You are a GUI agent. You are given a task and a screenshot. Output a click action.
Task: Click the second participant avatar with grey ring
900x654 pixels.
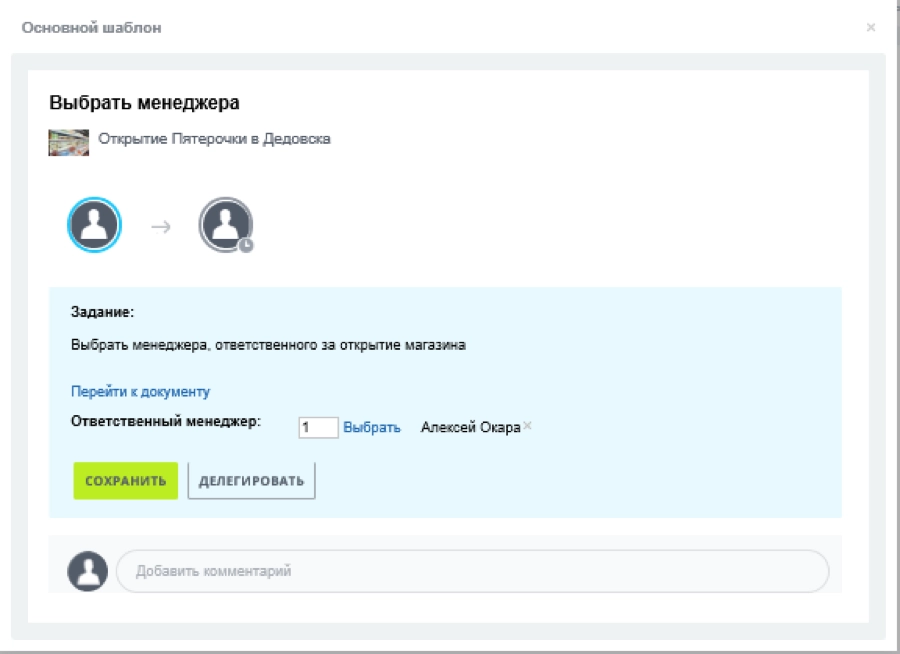225,224
